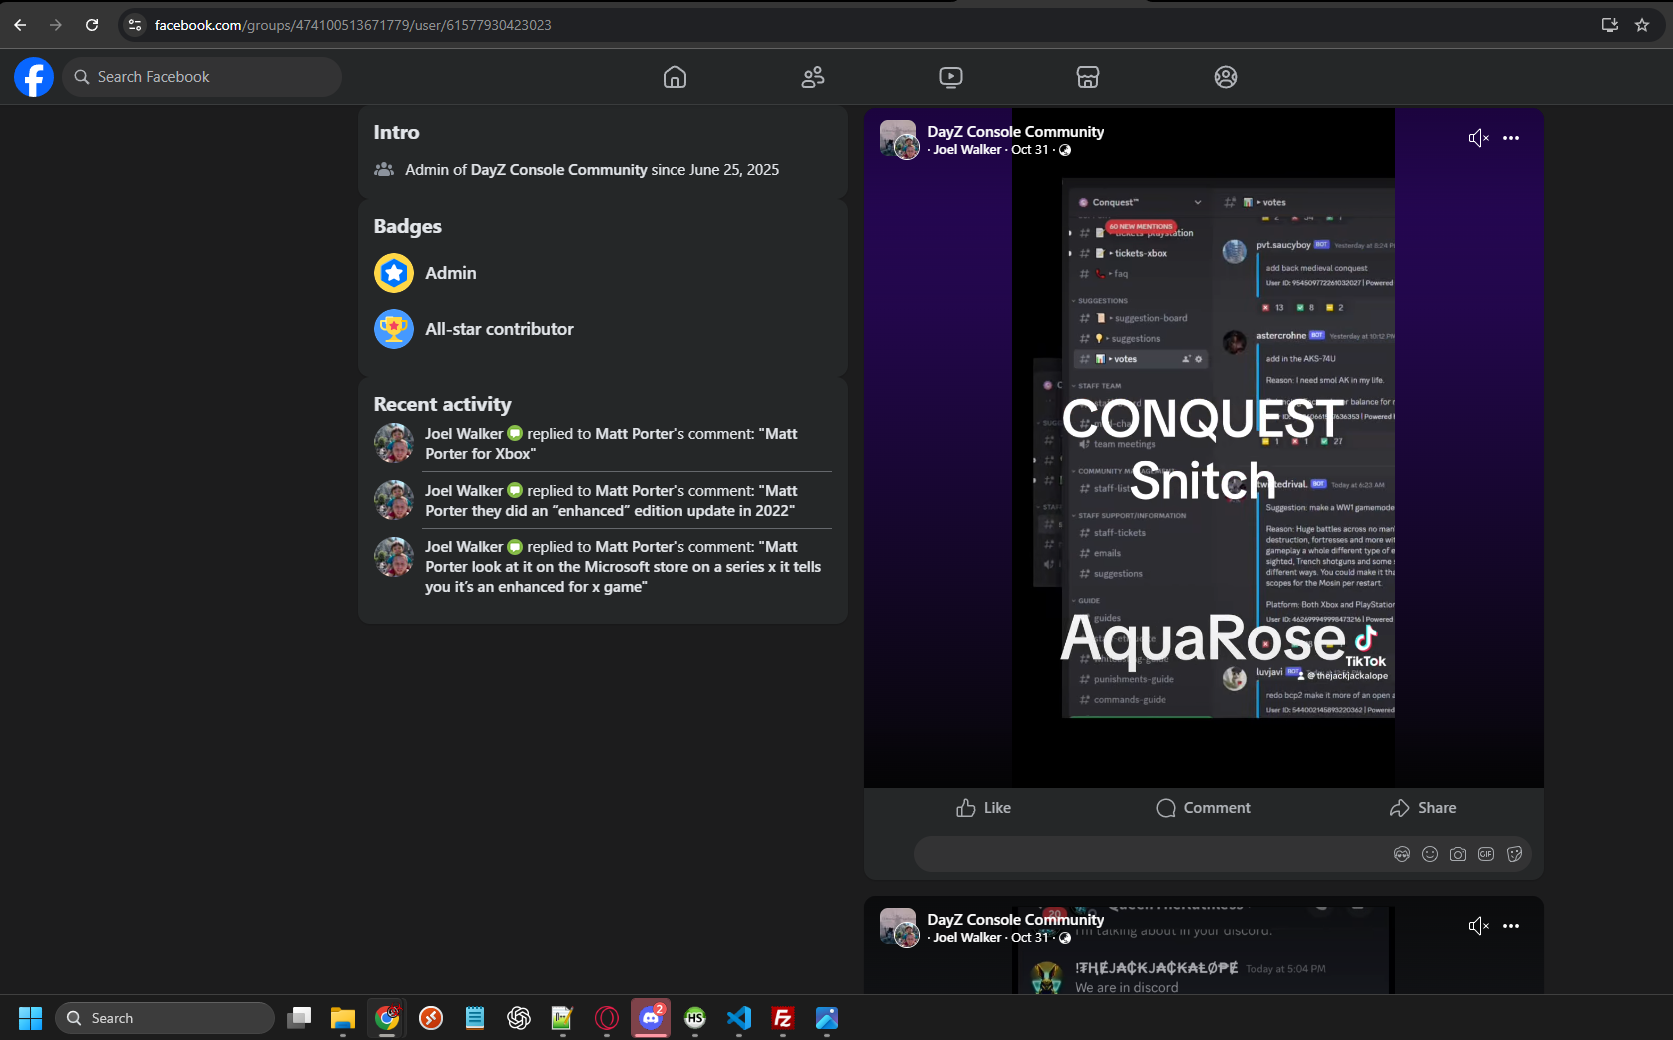The height and width of the screenshot is (1040, 1673).
Task: Open Visual Studio Code from taskbar
Action: click(x=739, y=1018)
